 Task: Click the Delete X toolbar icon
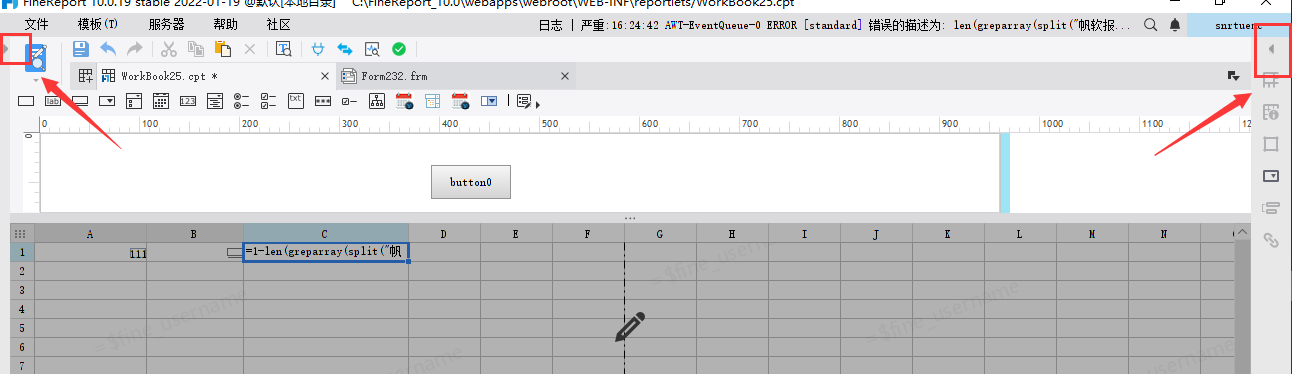pos(250,48)
